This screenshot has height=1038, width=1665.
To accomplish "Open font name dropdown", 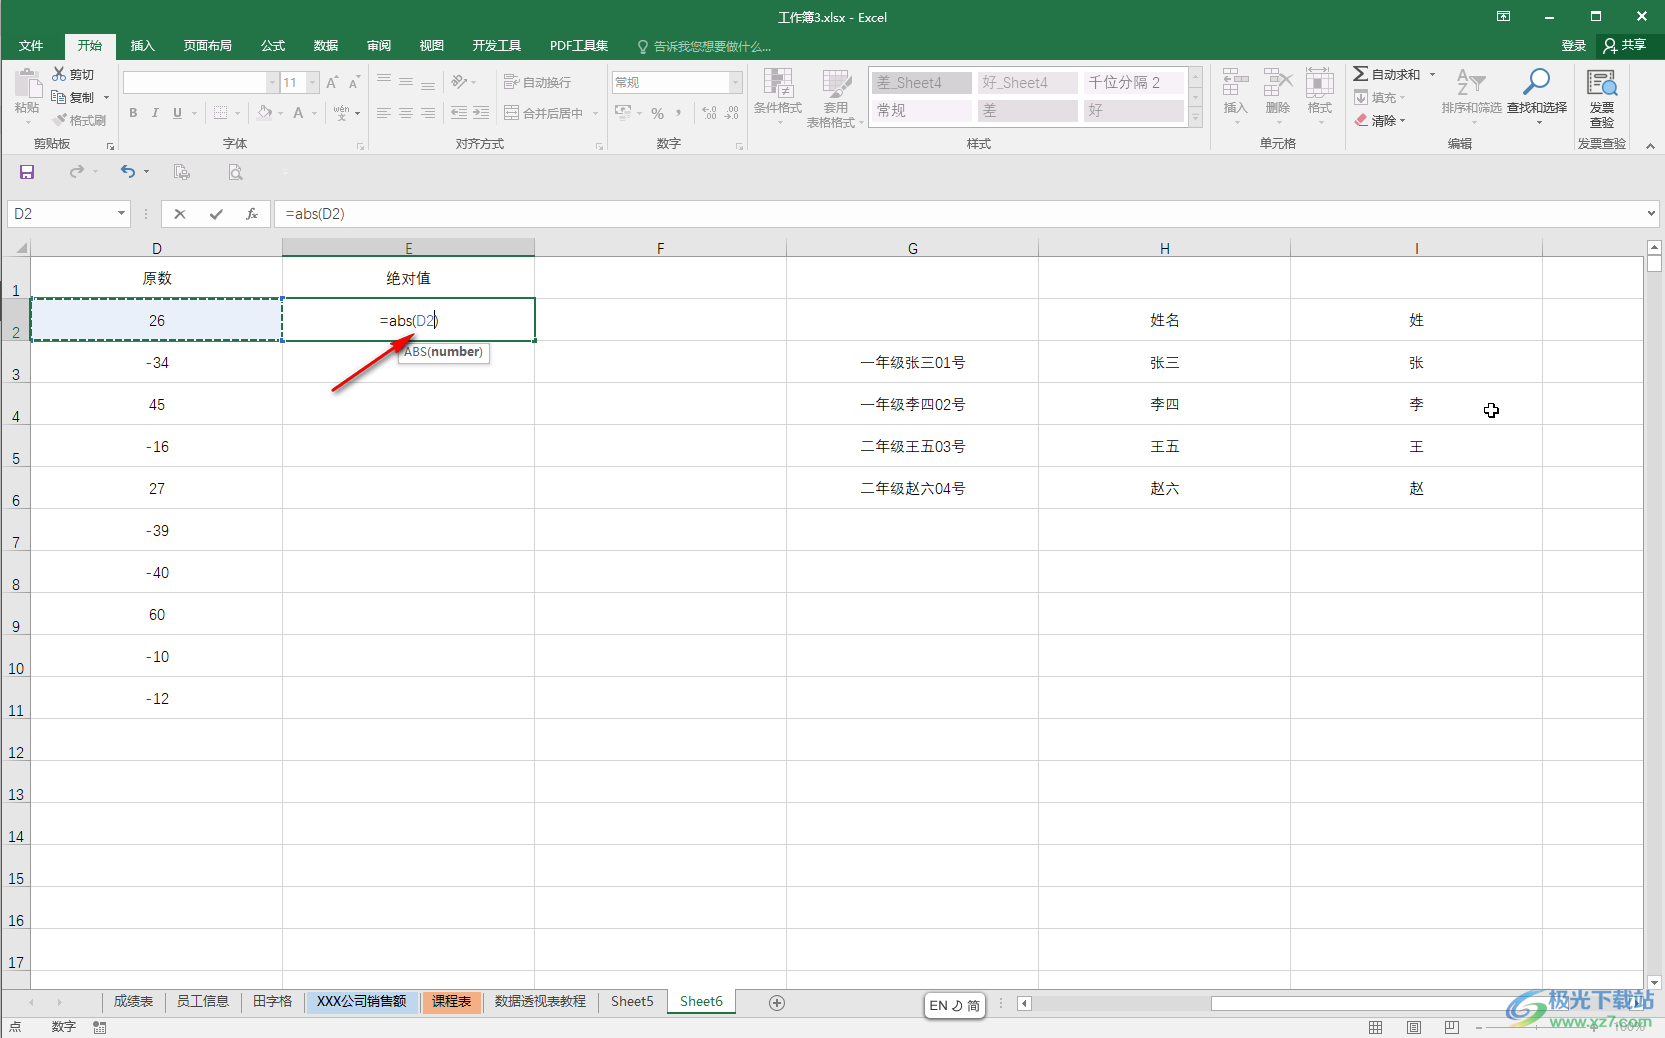I will point(272,82).
